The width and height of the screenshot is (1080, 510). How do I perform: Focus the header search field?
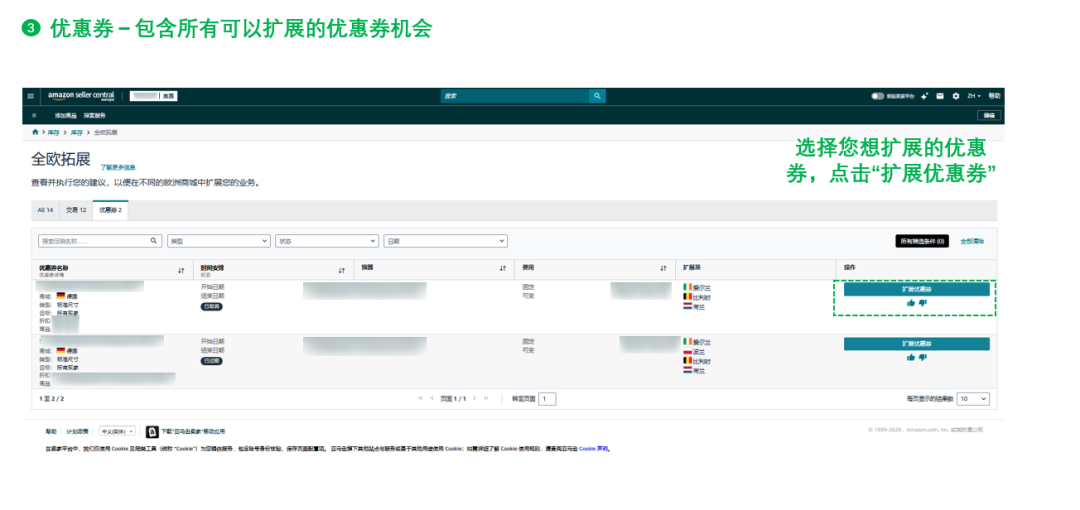[x=515, y=96]
